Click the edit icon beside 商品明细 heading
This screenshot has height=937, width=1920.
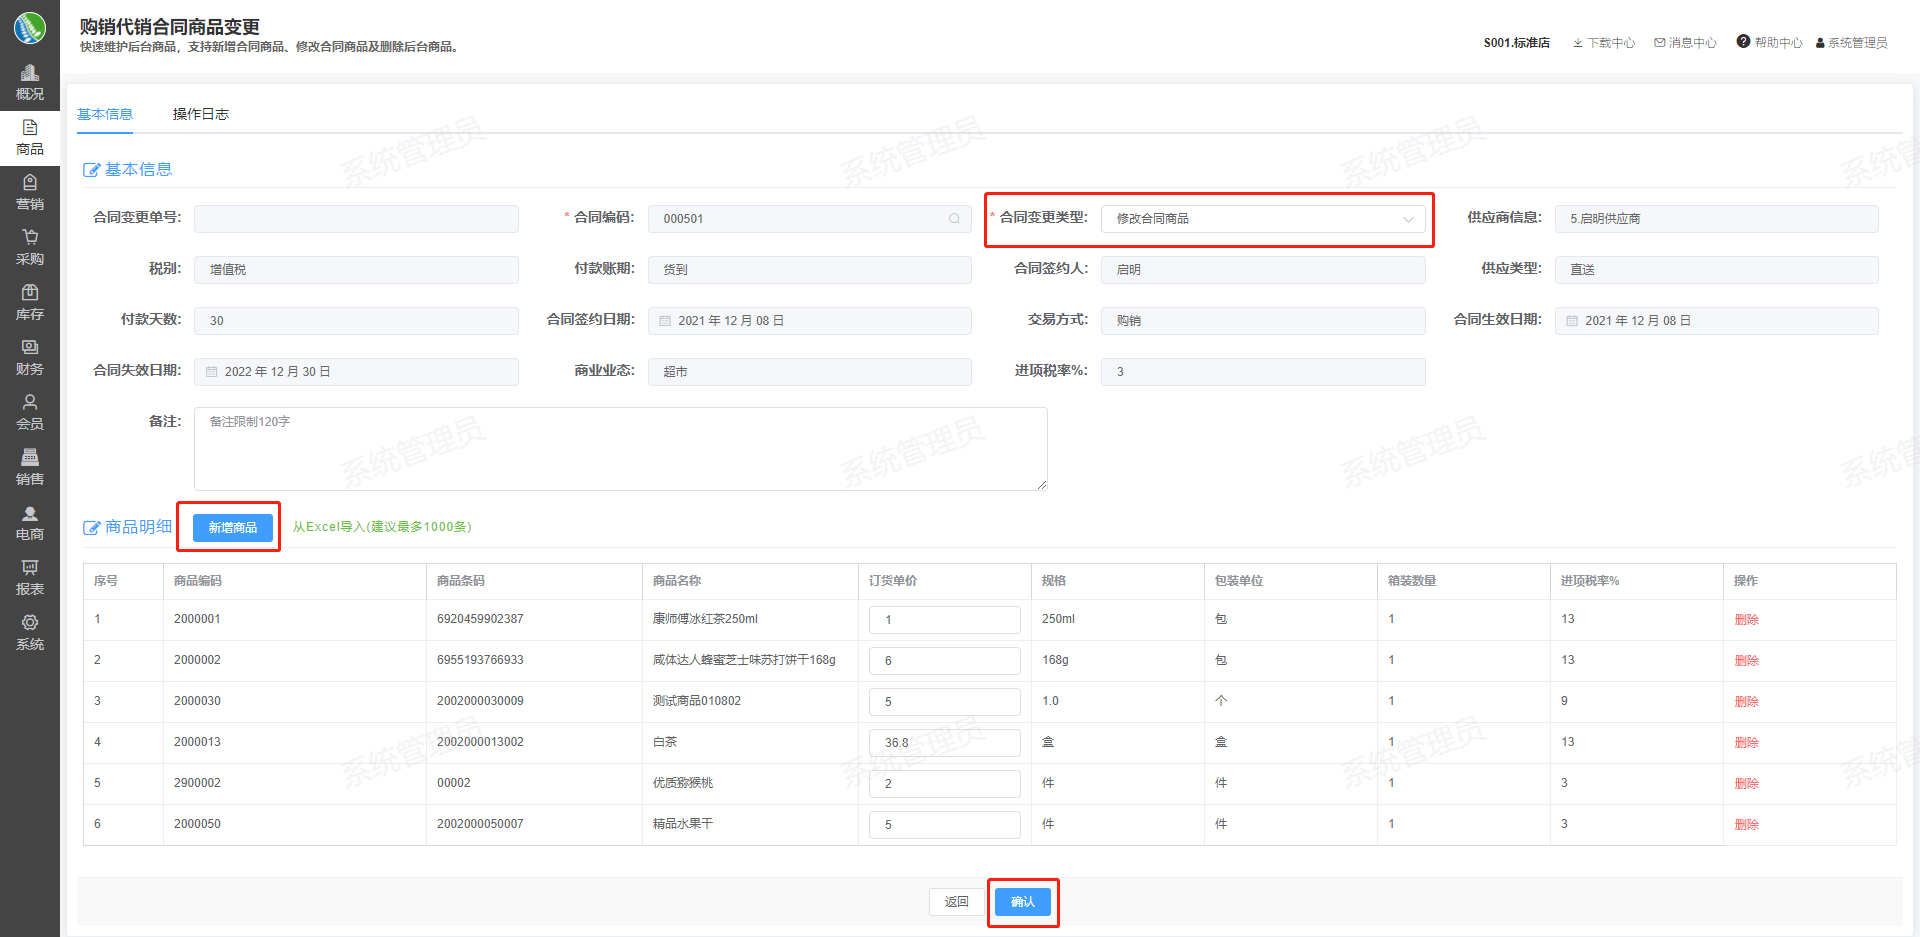[91, 527]
